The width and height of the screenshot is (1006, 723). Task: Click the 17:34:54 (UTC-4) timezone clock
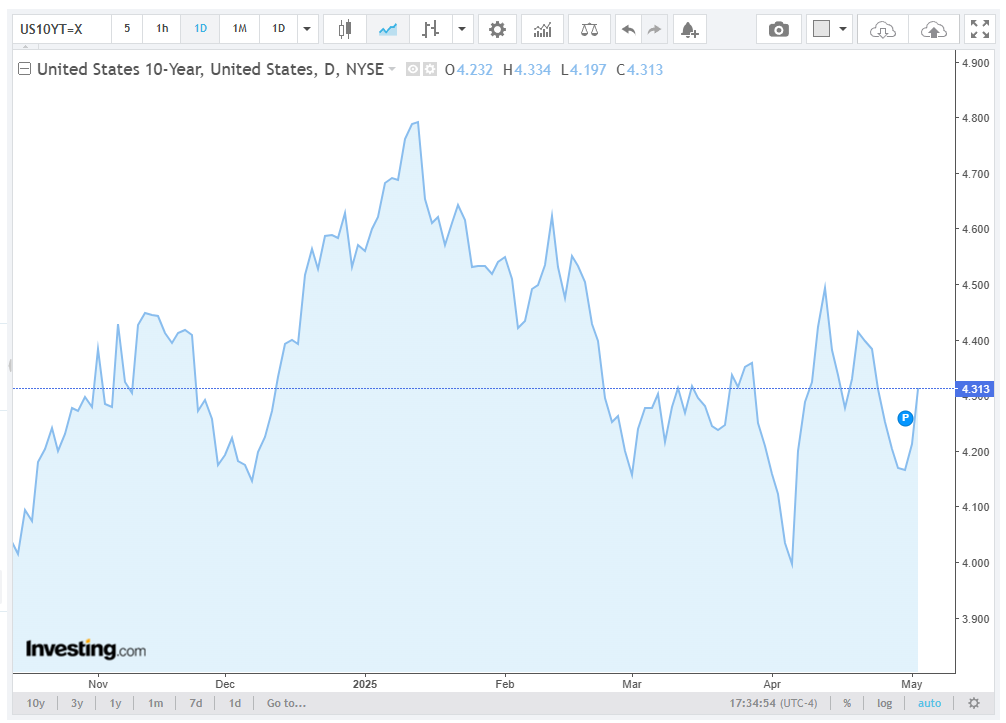tap(773, 703)
